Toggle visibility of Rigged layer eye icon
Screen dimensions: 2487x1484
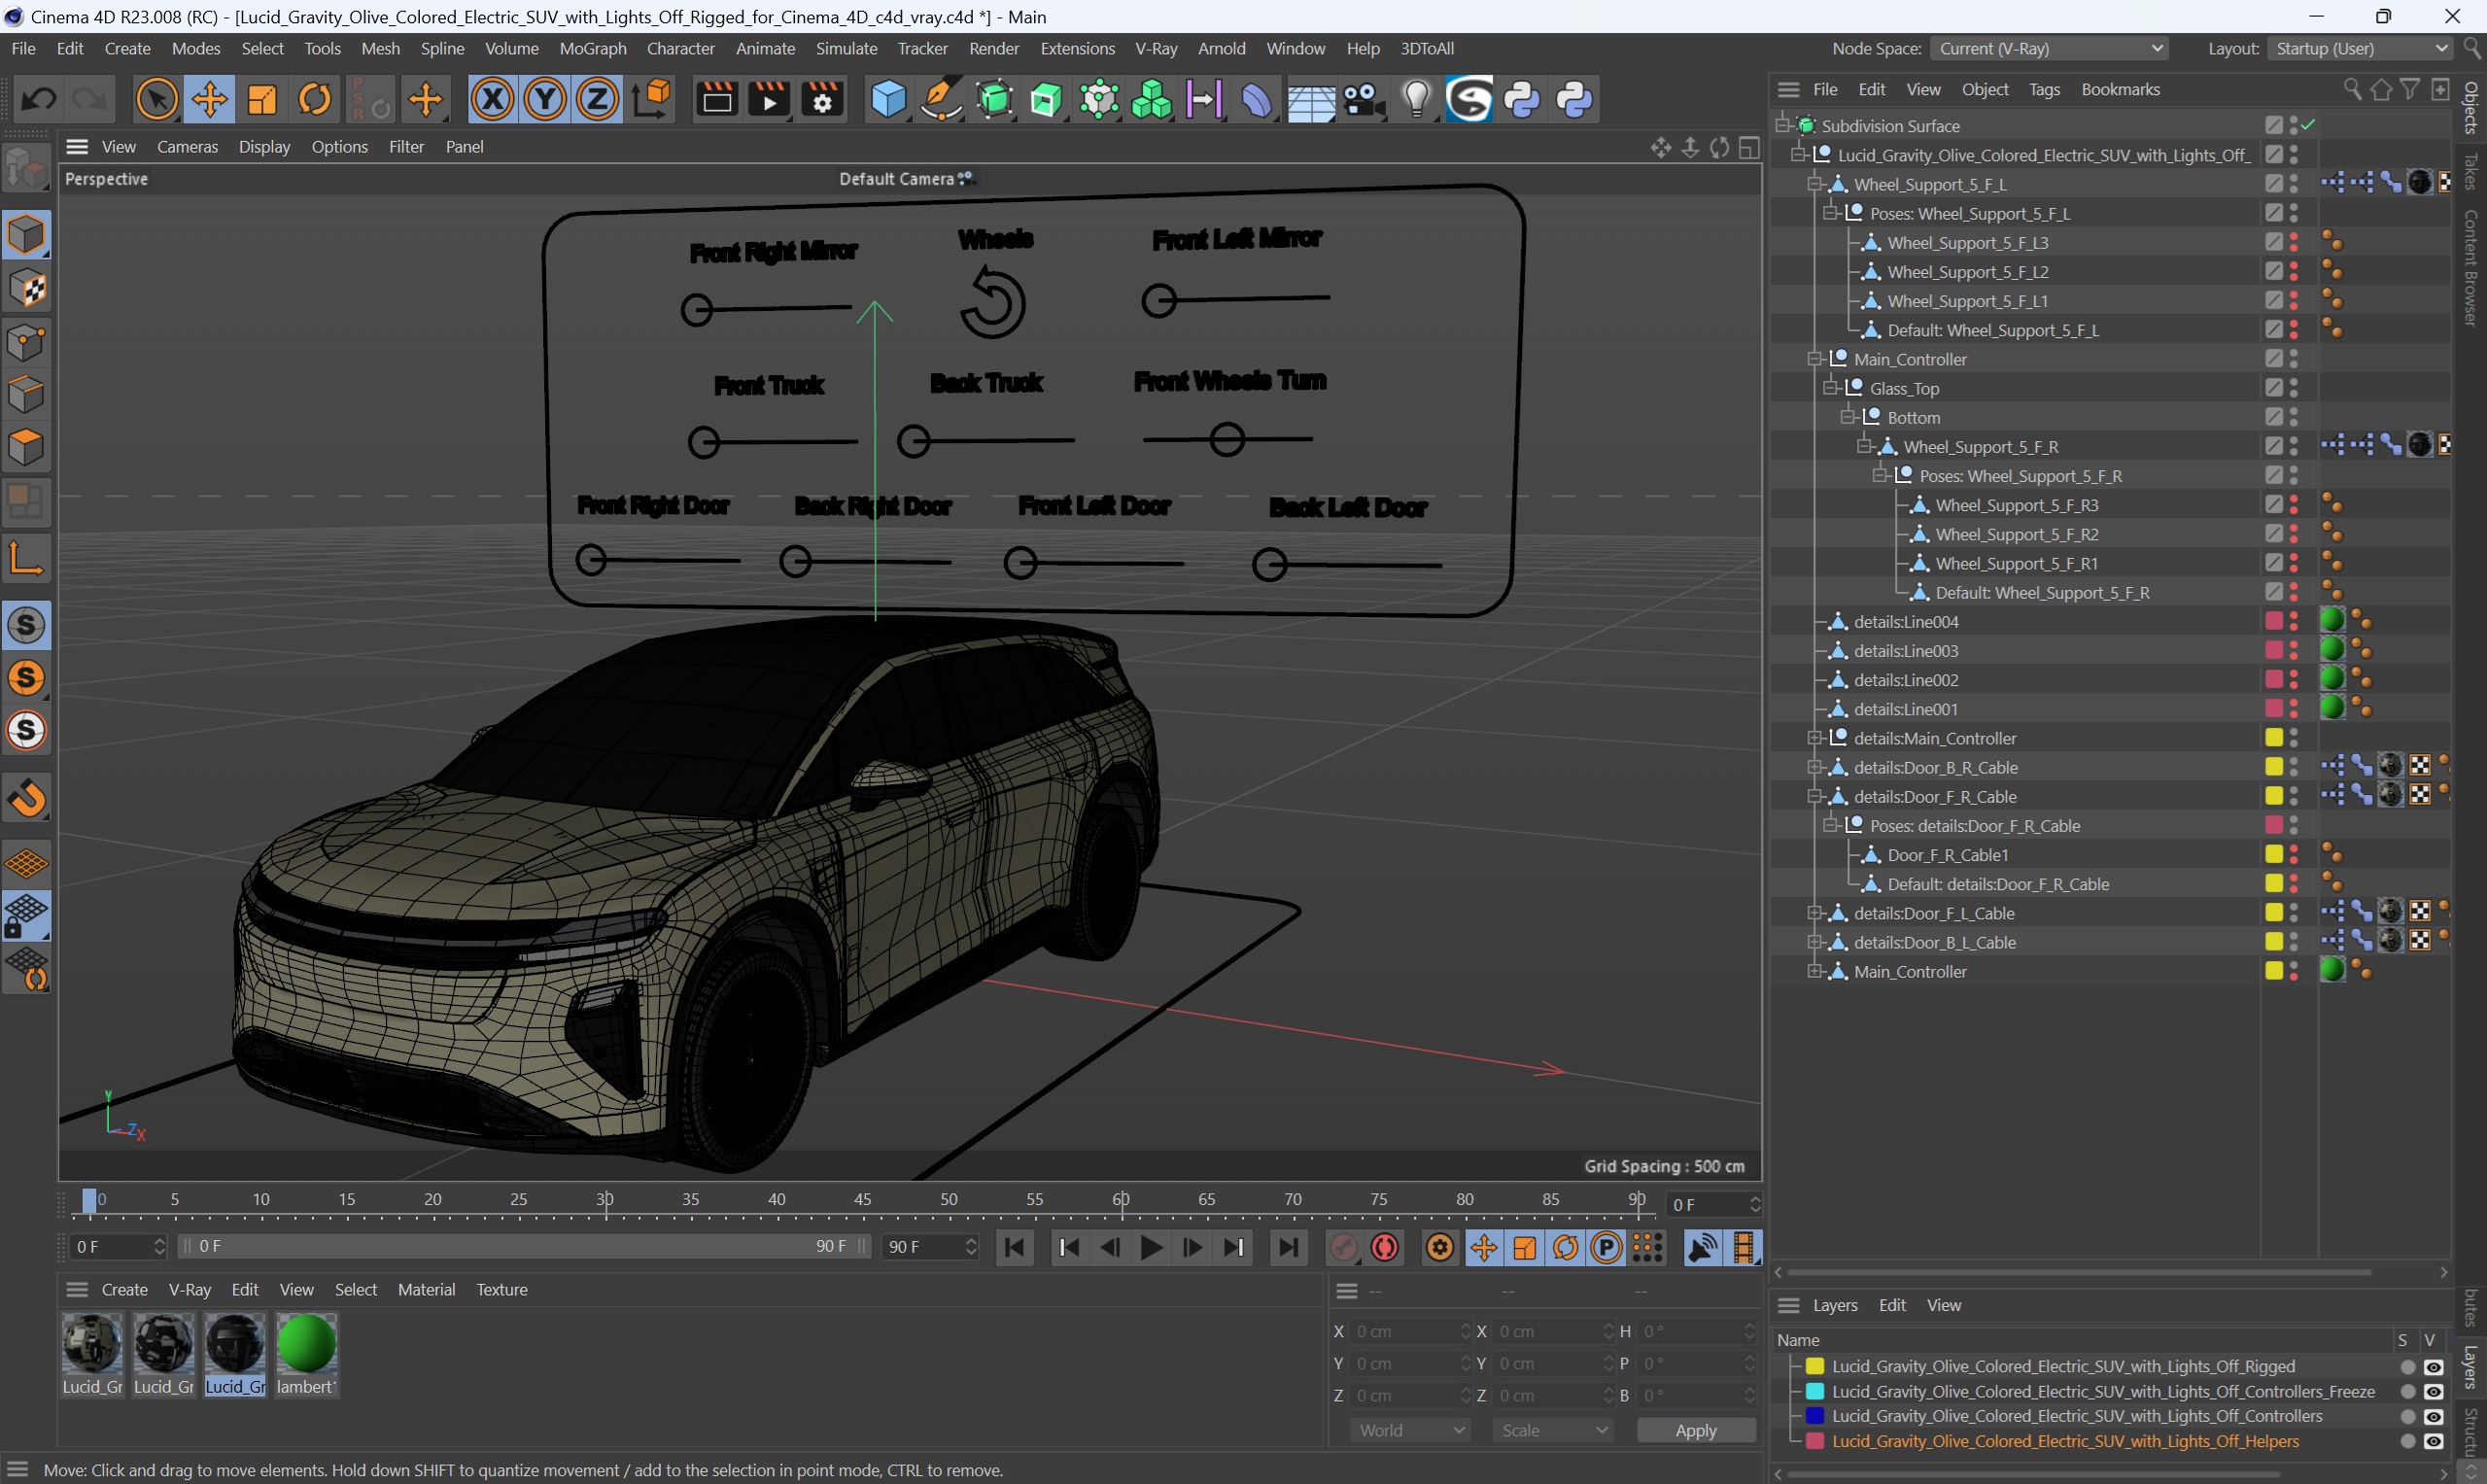2434,1367
